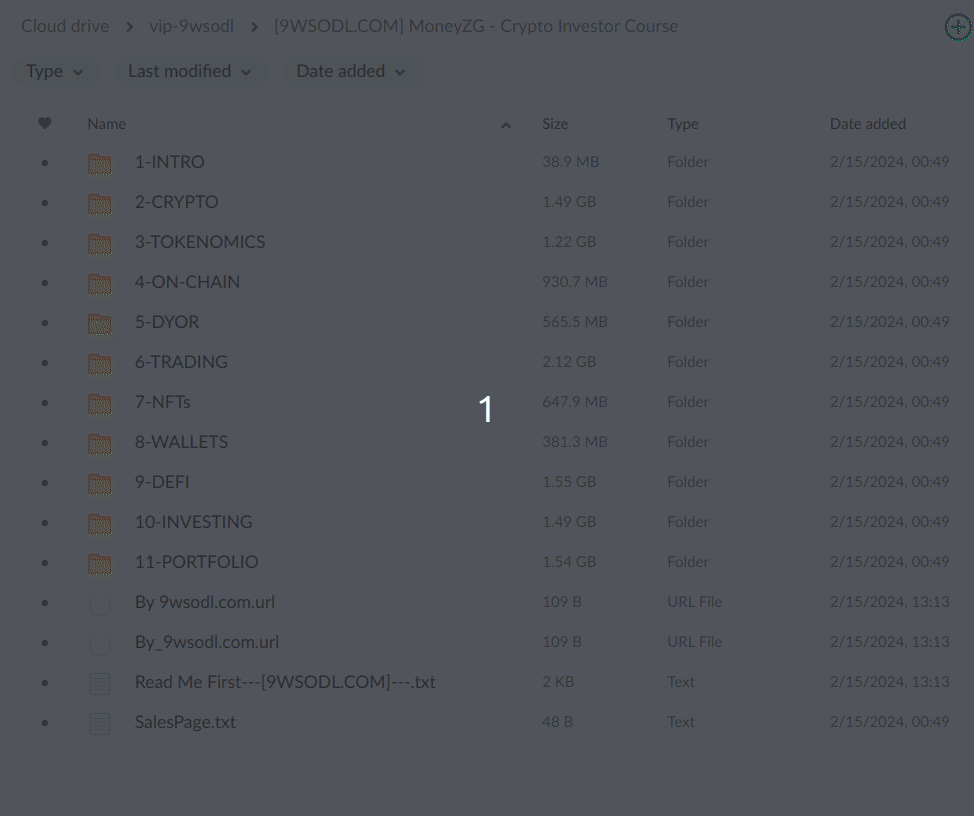Go to Cloud drive in breadcrumb
Image resolution: width=974 pixels, height=816 pixels.
point(65,26)
